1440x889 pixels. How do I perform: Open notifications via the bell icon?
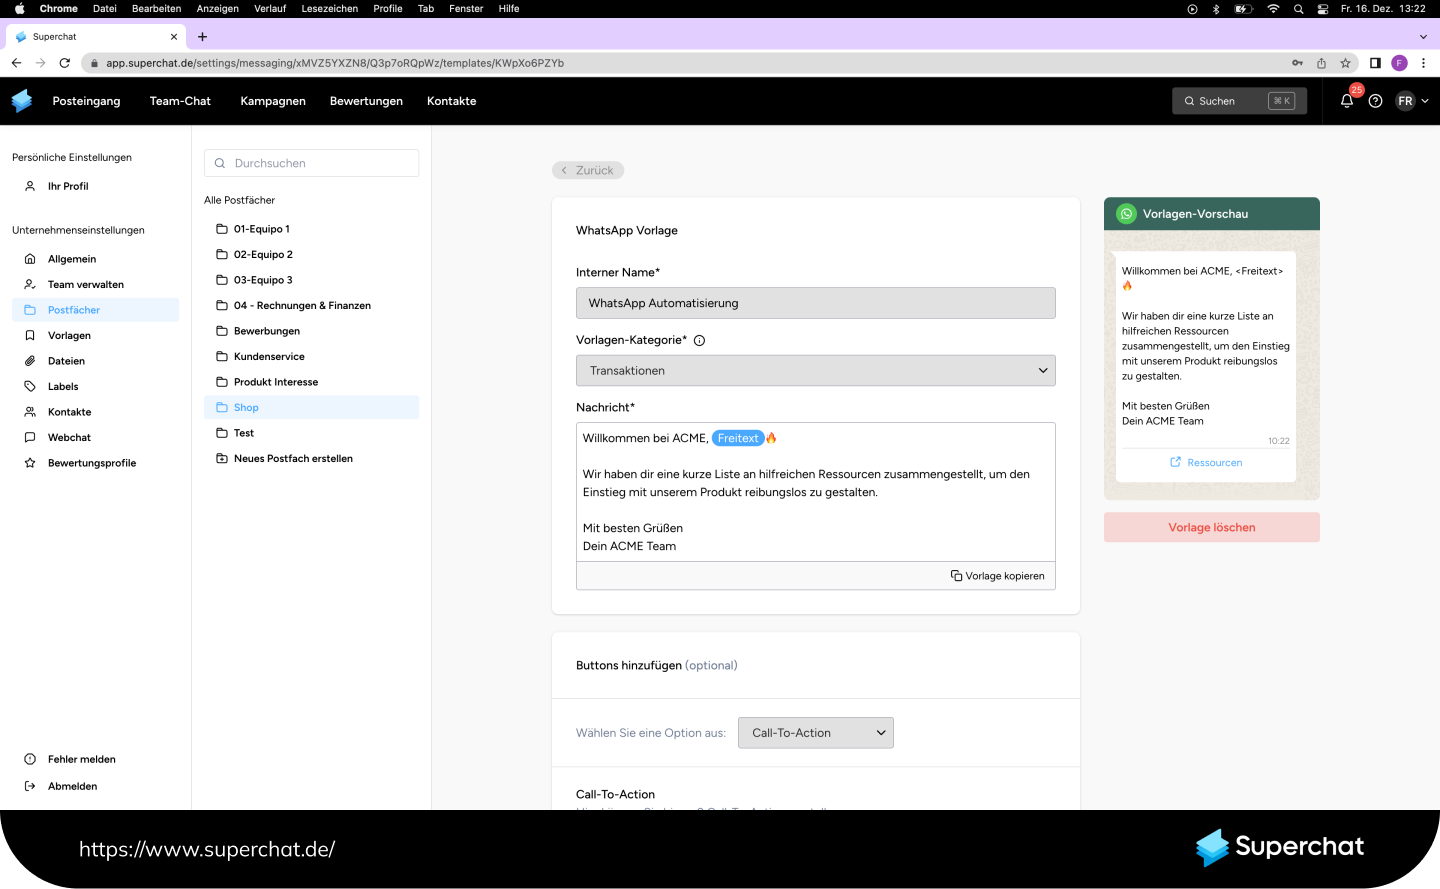pos(1346,100)
